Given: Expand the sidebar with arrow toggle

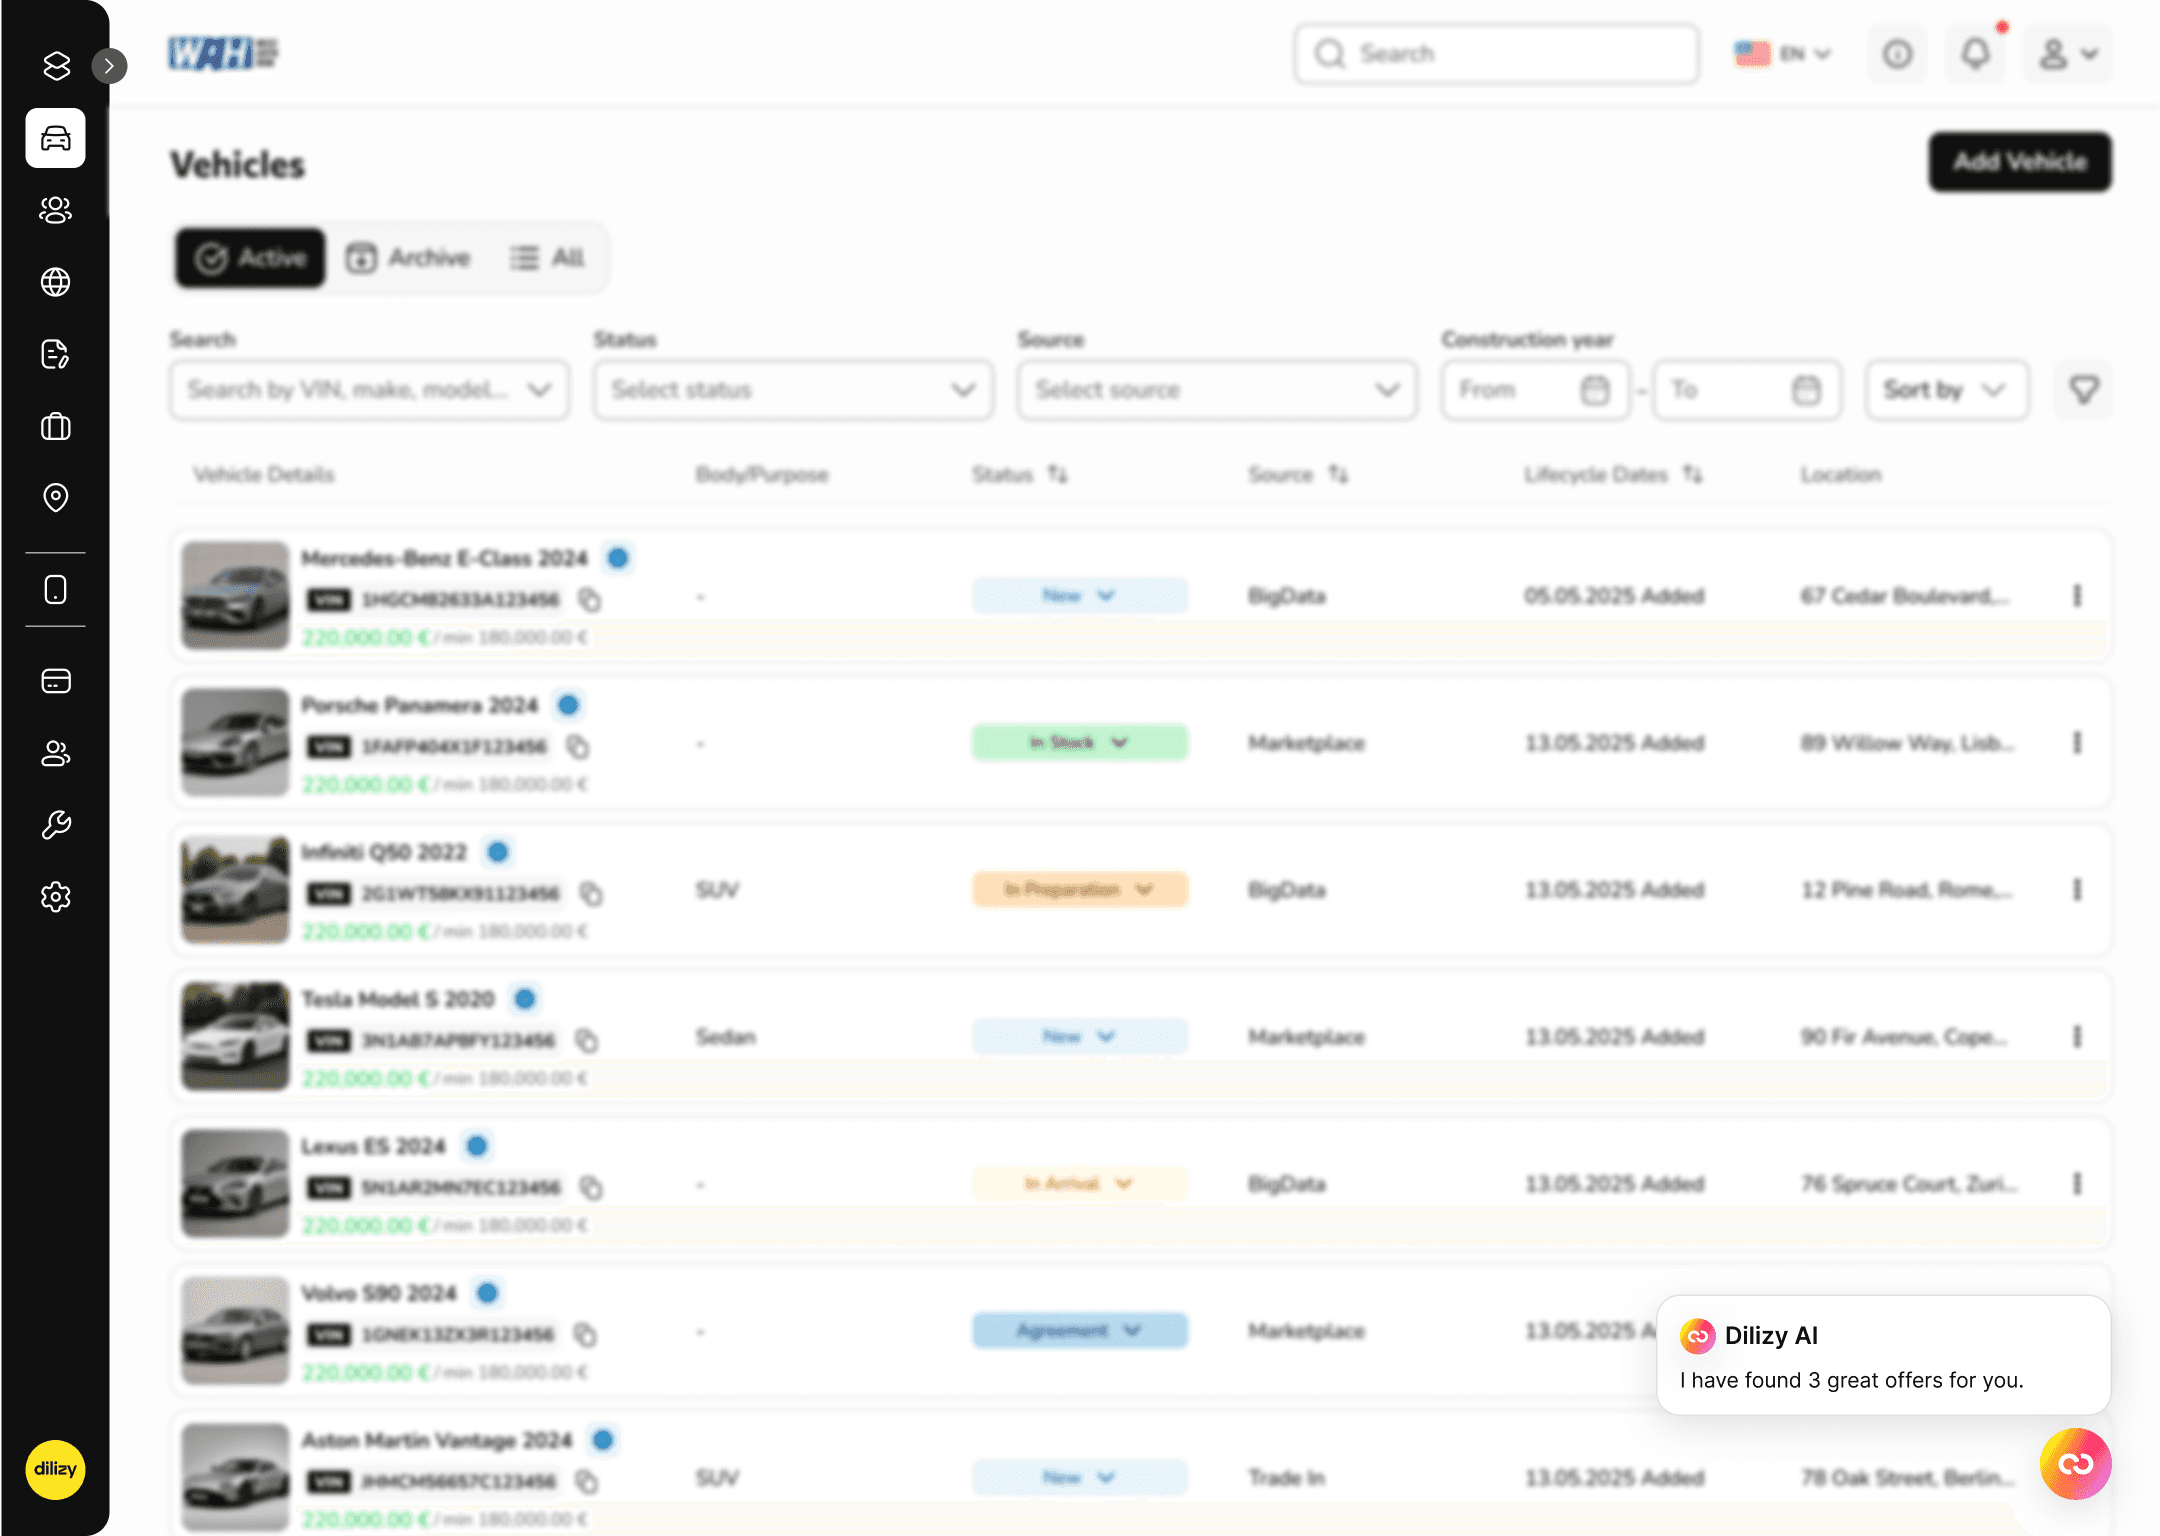Looking at the screenshot, I should pyautogui.click(x=109, y=66).
